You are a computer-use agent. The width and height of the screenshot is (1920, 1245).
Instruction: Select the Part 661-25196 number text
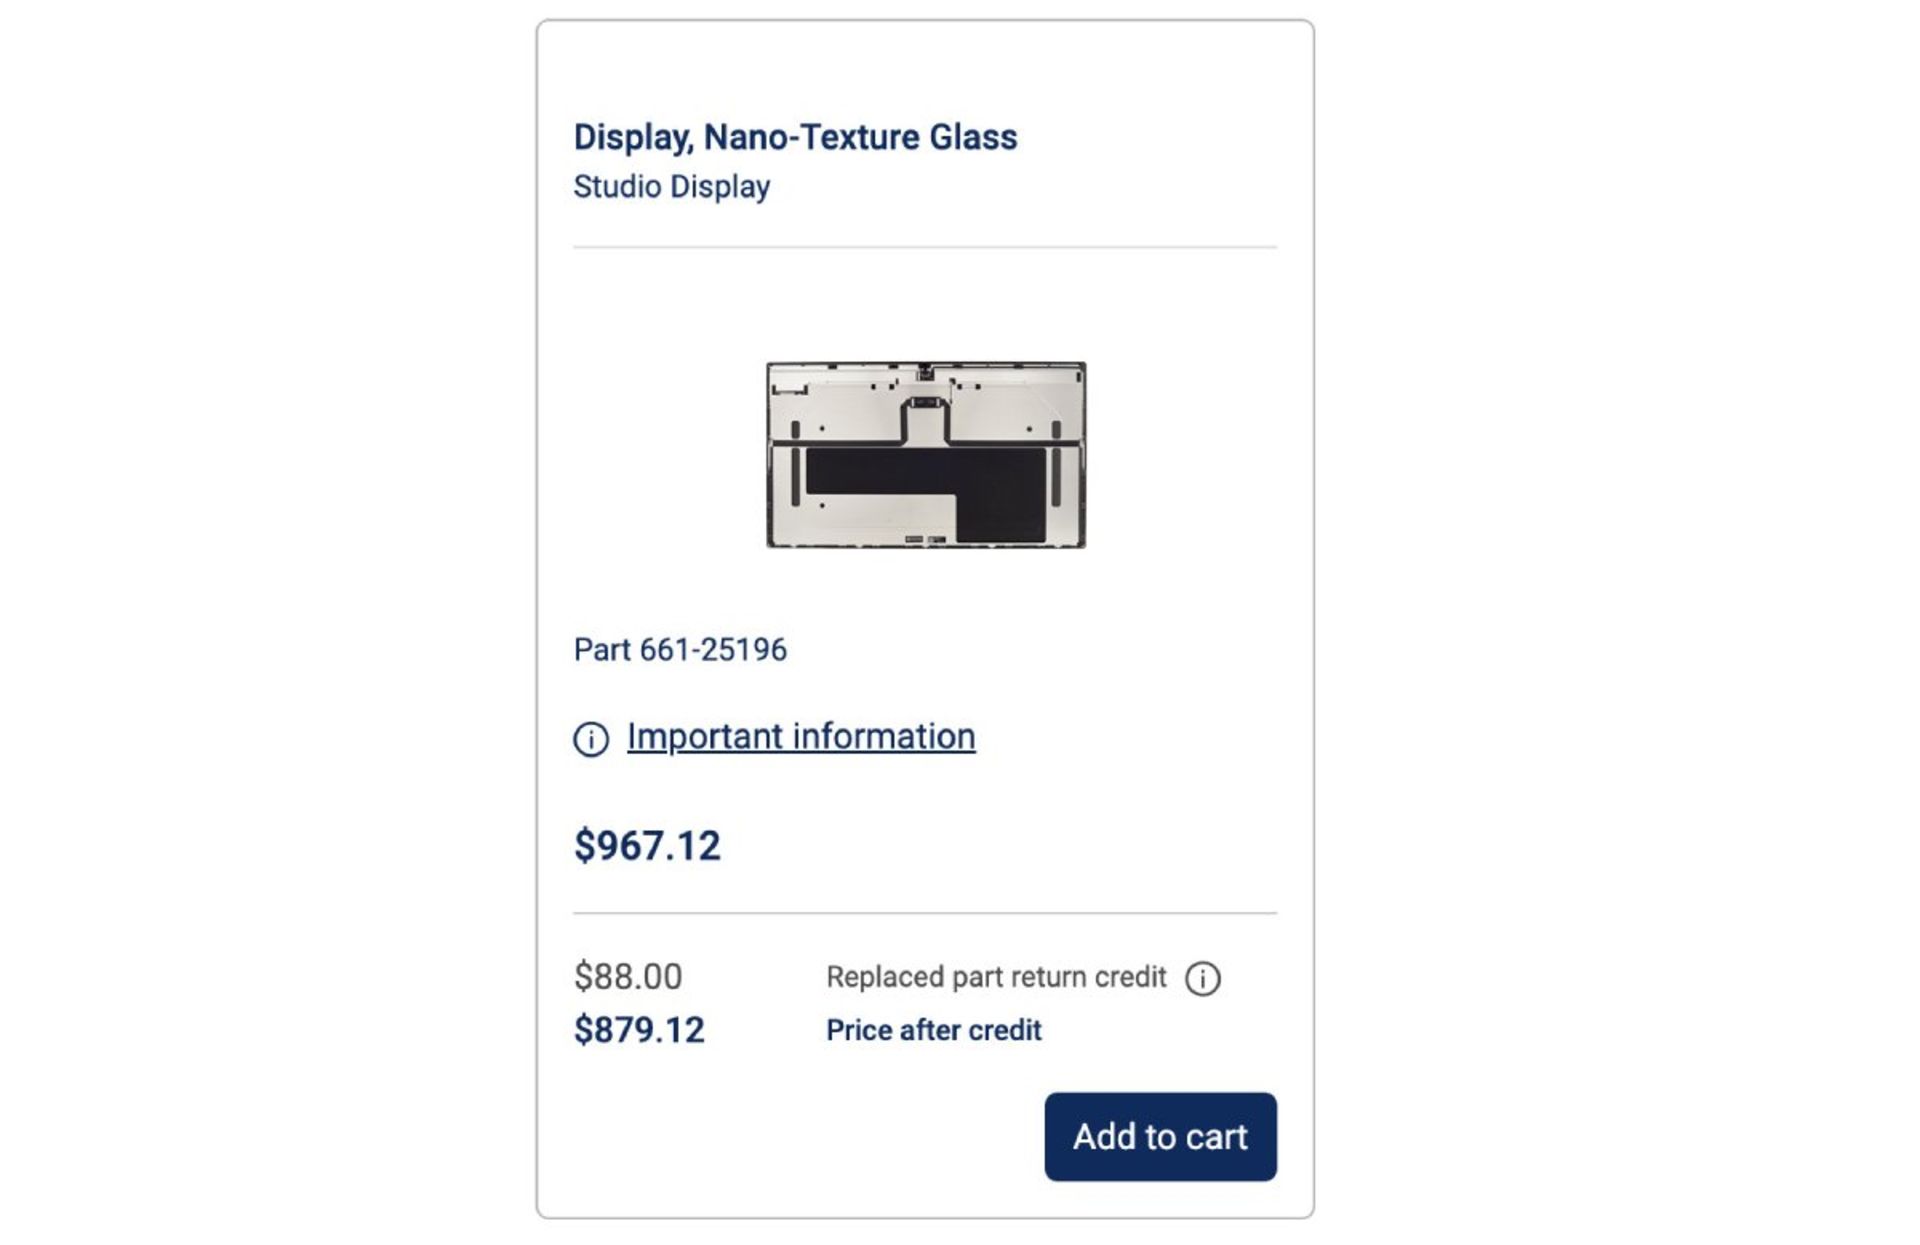pyautogui.click(x=681, y=648)
